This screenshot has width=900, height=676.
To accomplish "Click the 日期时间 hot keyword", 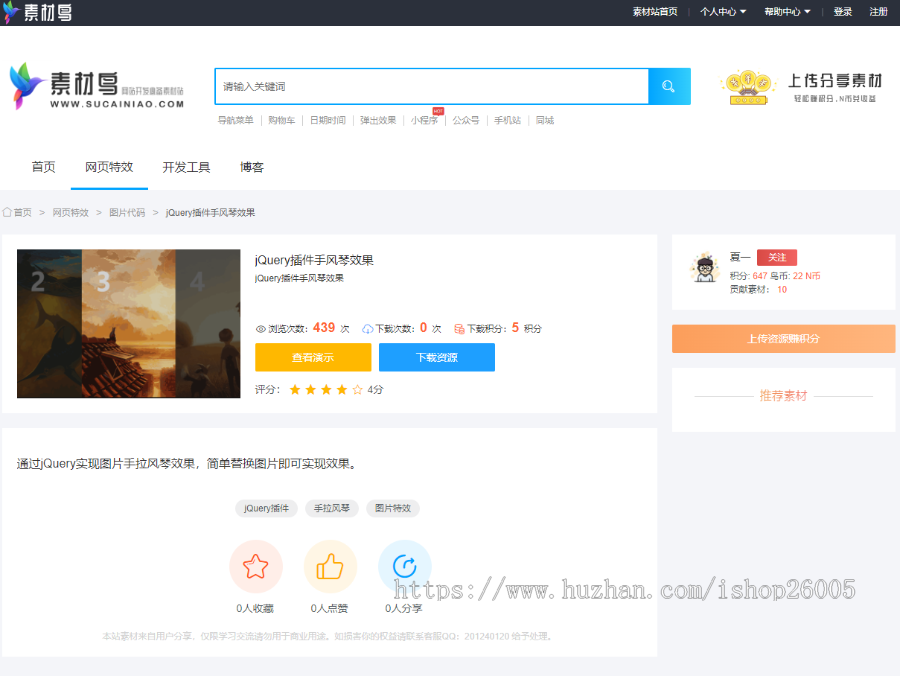I will (x=328, y=120).
